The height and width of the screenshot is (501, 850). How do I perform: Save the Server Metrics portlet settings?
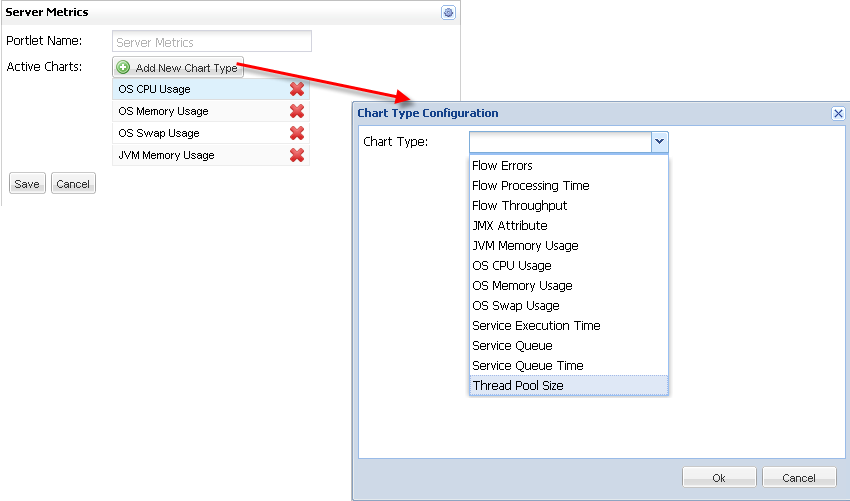[27, 183]
